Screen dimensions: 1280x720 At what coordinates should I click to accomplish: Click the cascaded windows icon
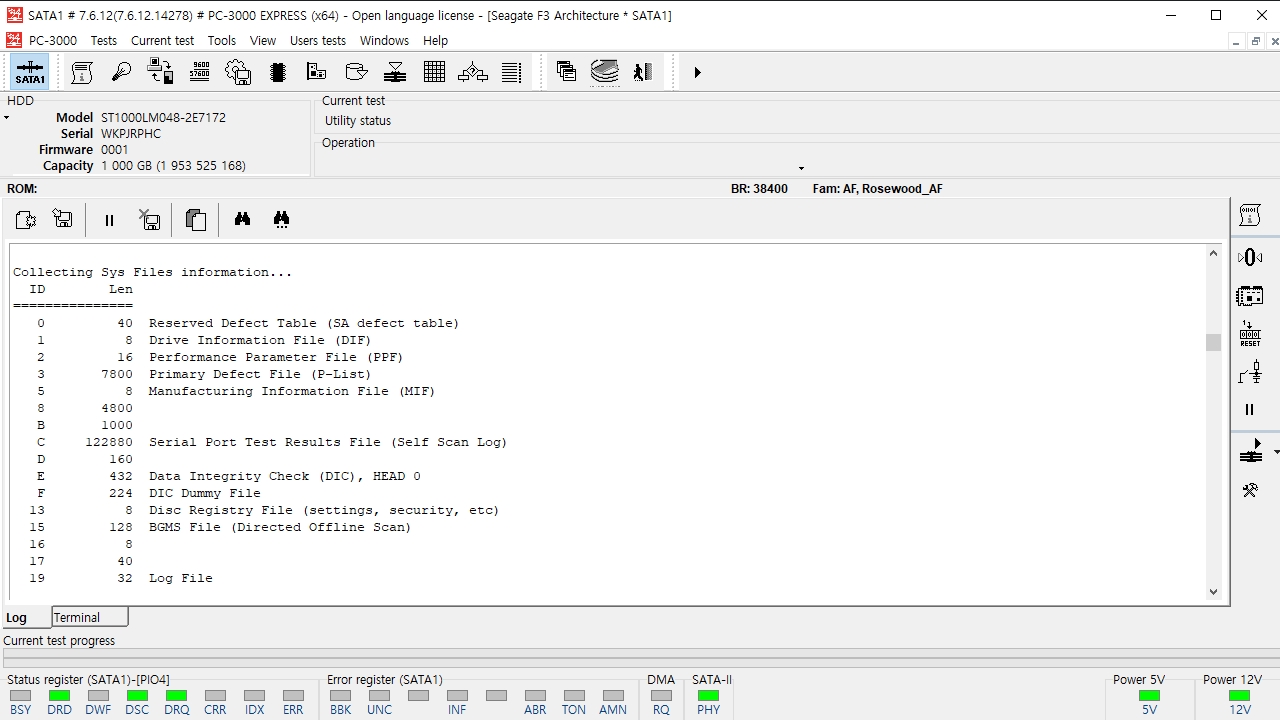pos(566,72)
